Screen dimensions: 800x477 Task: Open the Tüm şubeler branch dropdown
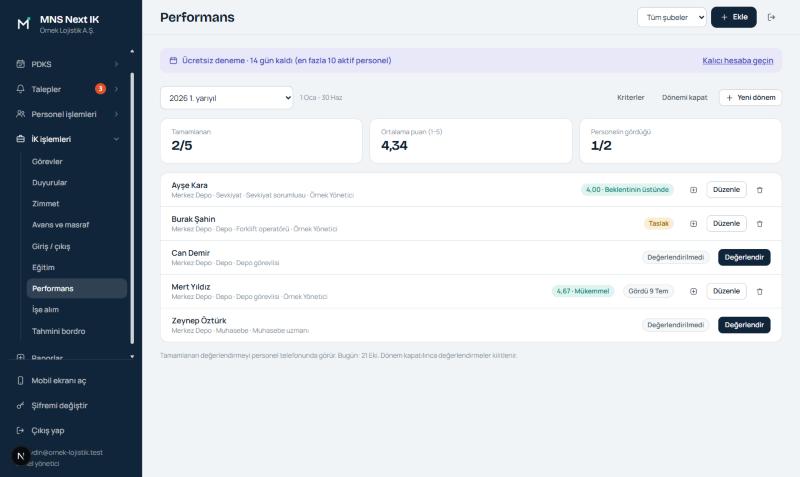tap(671, 17)
